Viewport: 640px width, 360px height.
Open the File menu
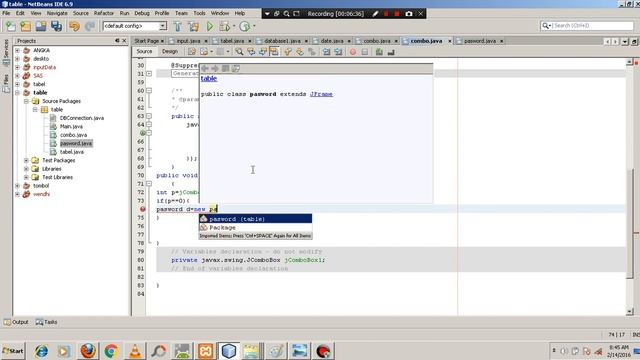pos(6,13)
